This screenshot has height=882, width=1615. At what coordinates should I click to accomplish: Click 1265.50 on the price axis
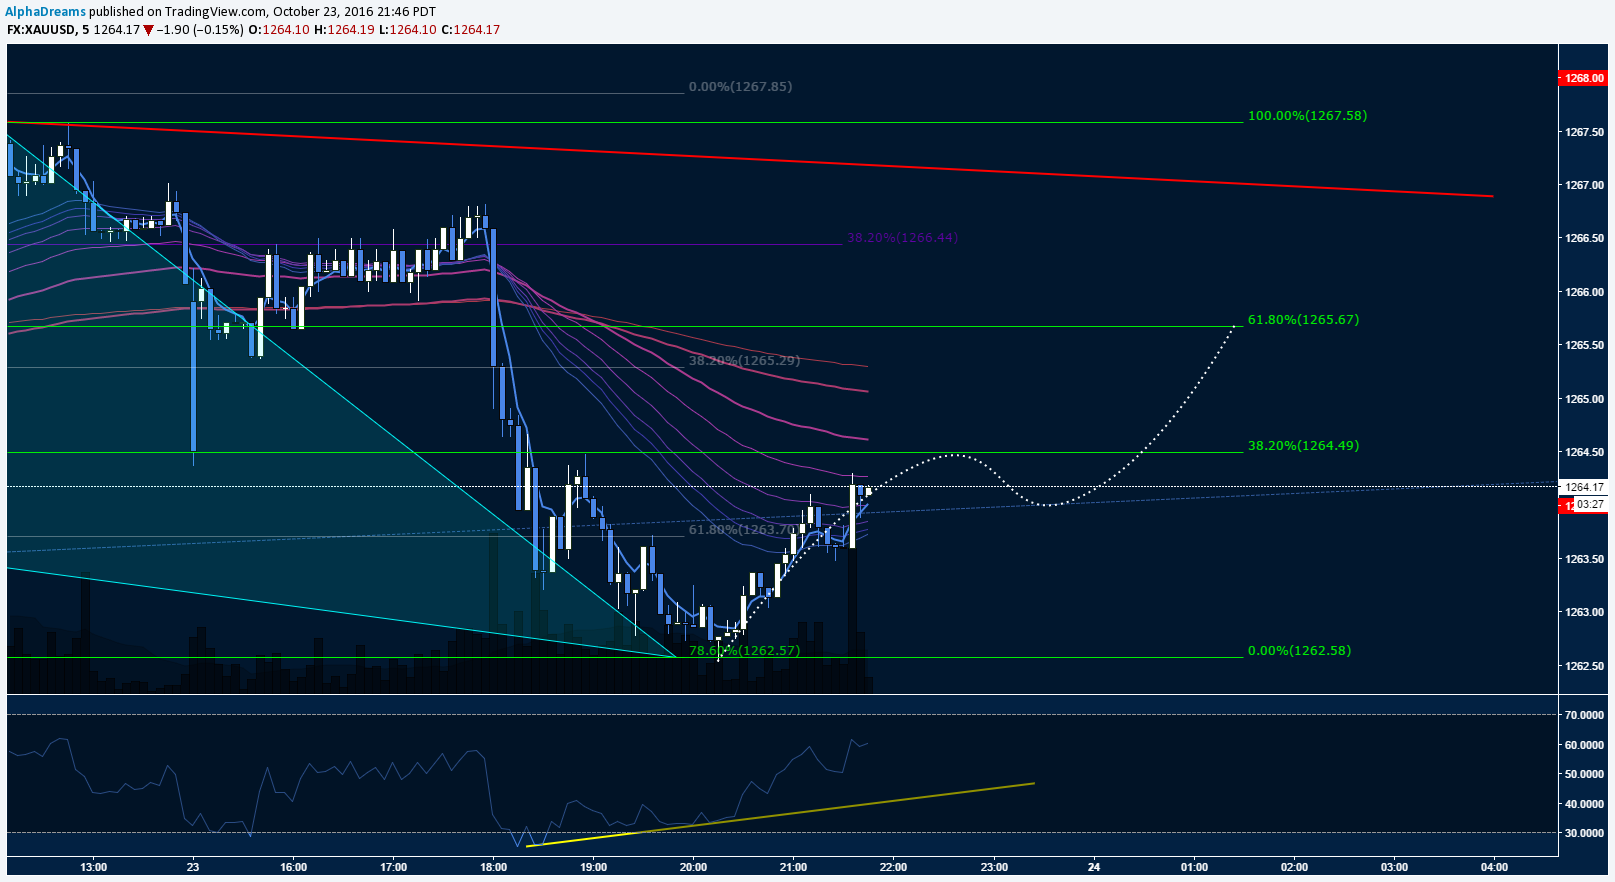(1584, 345)
